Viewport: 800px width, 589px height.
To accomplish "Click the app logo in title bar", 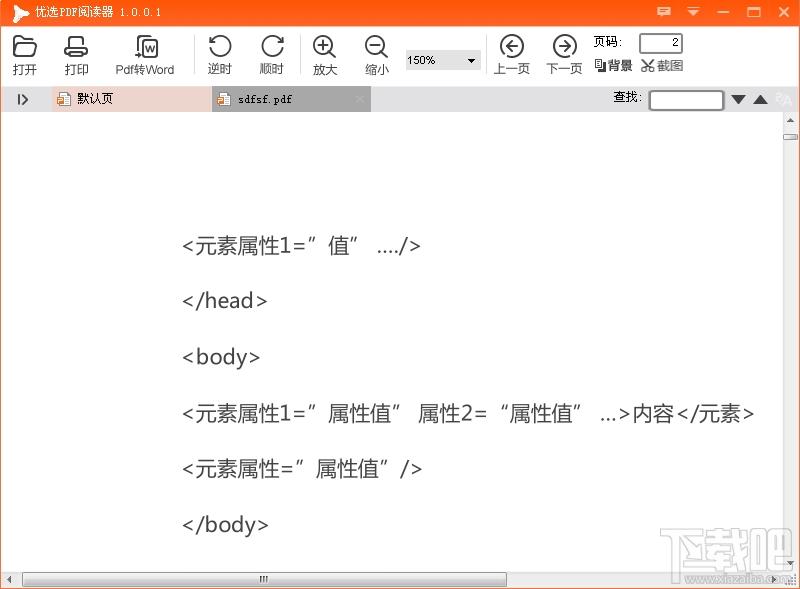I will point(20,13).
